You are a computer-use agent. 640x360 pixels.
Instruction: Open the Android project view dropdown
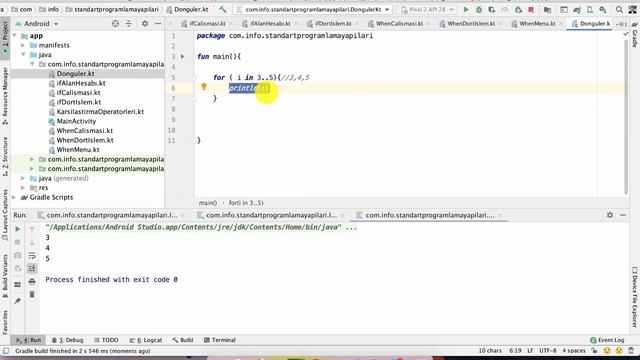(x=37, y=24)
